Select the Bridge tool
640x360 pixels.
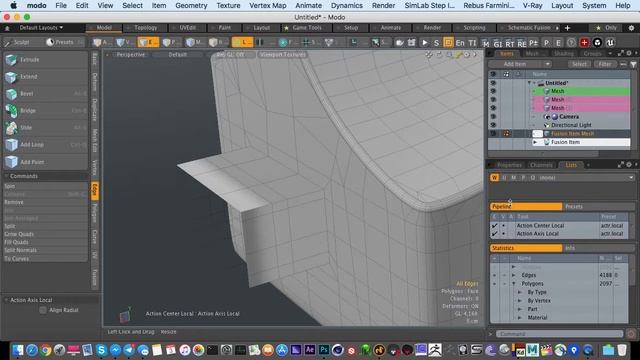pos(45,111)
